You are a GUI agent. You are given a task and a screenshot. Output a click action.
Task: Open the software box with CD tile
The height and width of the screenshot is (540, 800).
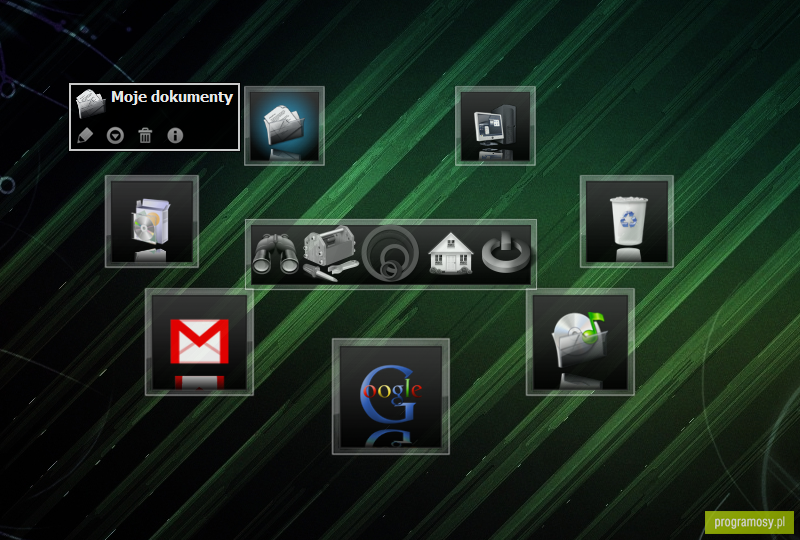[x=152, y=221]
